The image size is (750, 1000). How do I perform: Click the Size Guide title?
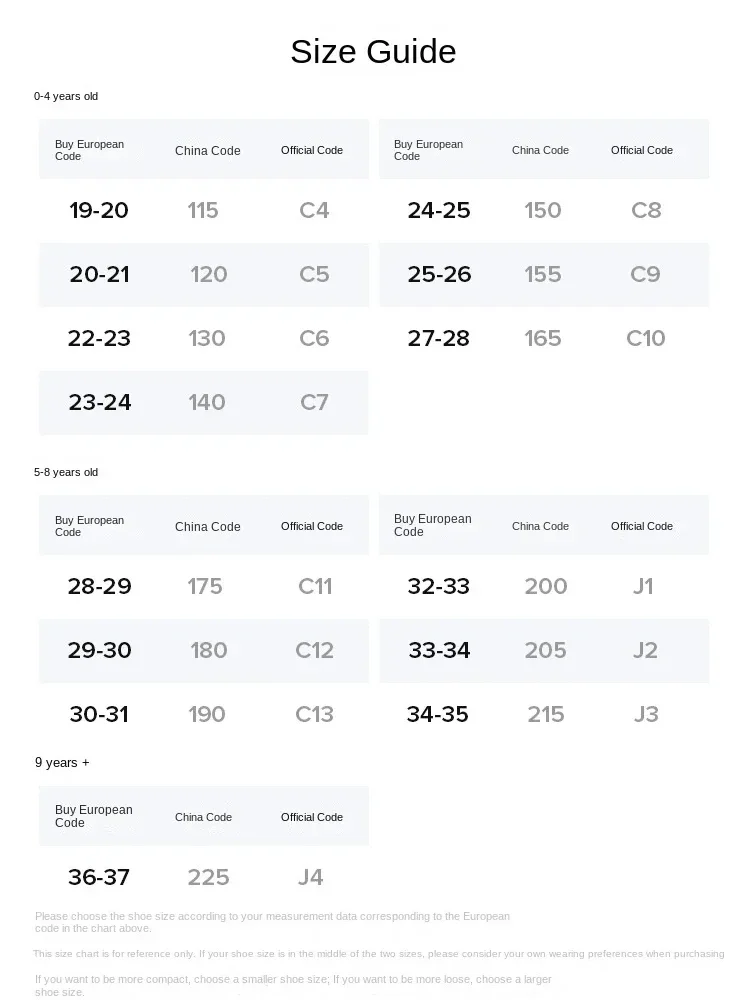pos(373,51)
